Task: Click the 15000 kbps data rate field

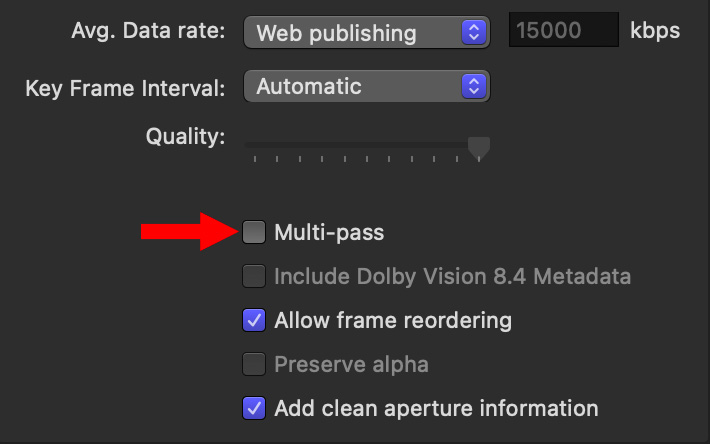Action: point(564,30)
